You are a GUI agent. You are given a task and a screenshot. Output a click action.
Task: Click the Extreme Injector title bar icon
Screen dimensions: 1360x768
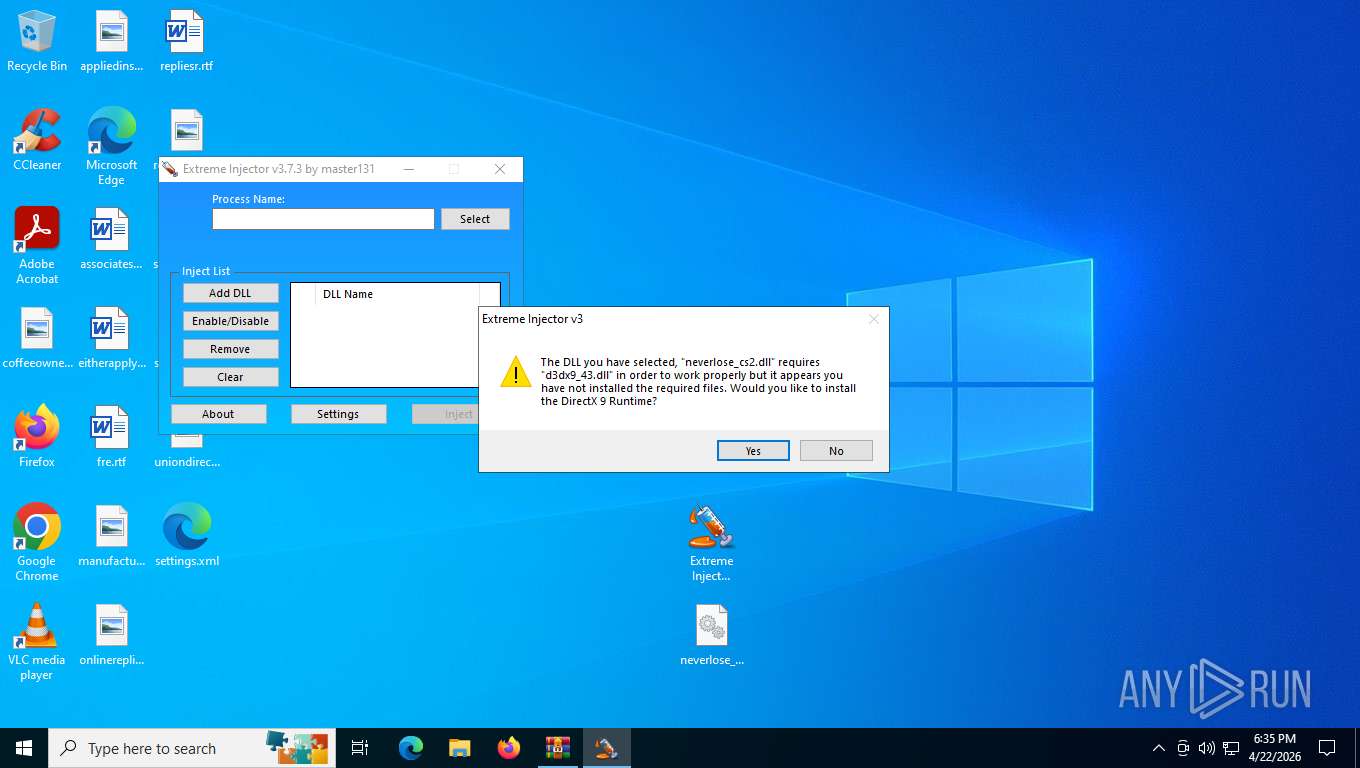click(170, 169)
